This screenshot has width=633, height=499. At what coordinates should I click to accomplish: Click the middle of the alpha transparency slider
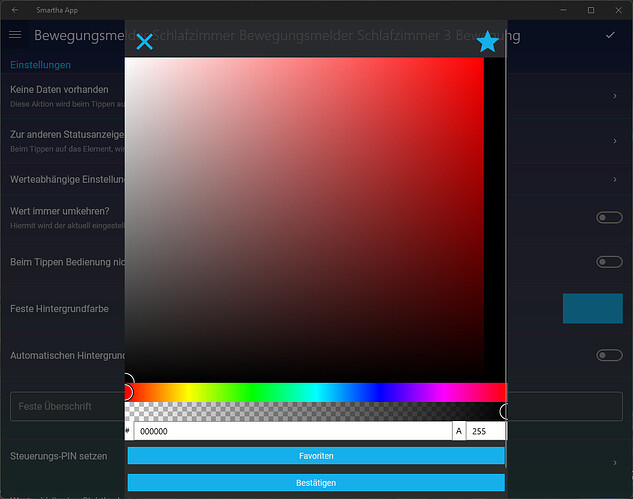[315, 411]
